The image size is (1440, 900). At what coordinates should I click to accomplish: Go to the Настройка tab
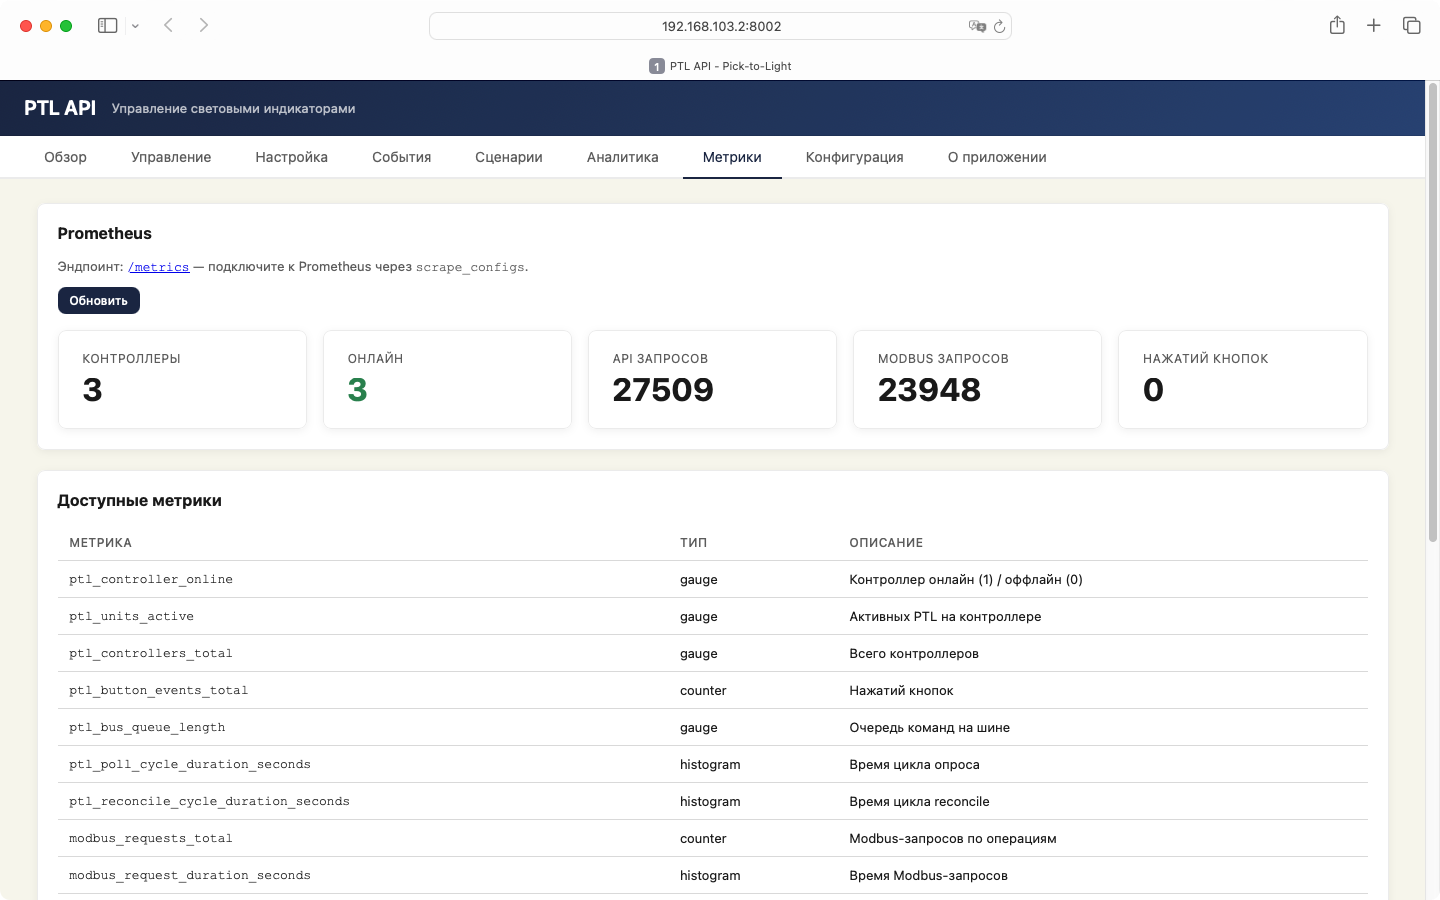coord(291,157)
